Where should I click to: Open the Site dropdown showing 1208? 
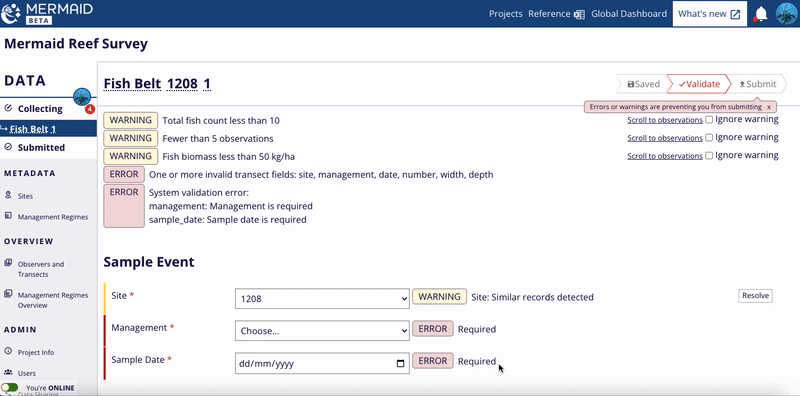pos(322,299)
